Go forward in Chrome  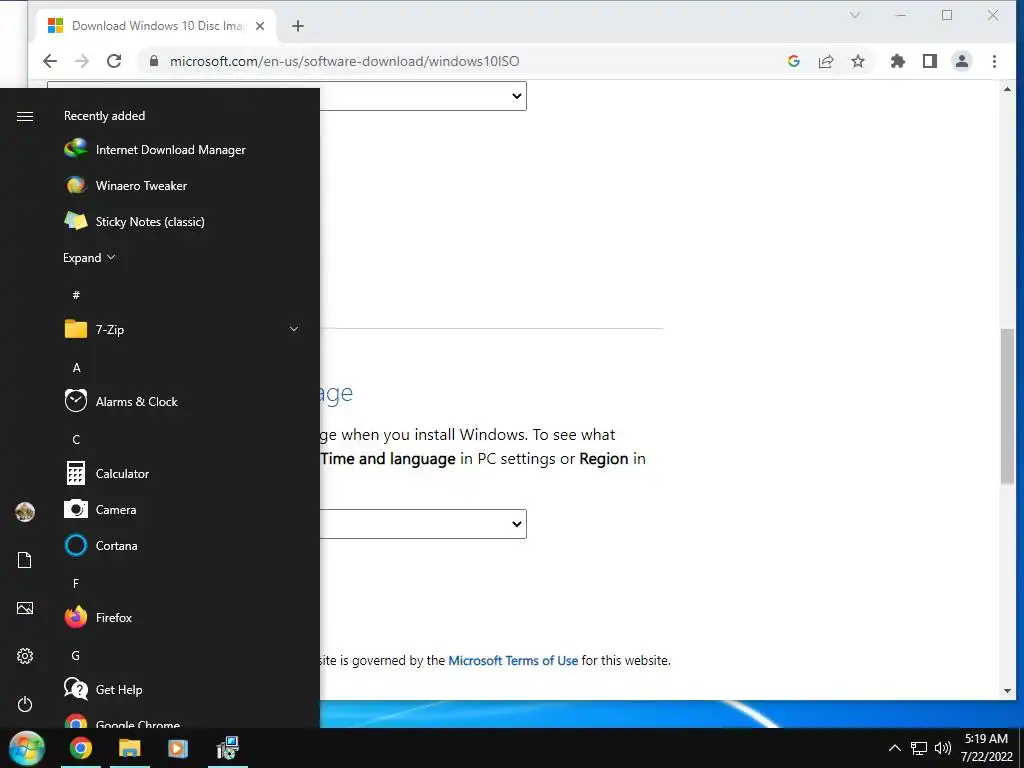pos(82,61)
